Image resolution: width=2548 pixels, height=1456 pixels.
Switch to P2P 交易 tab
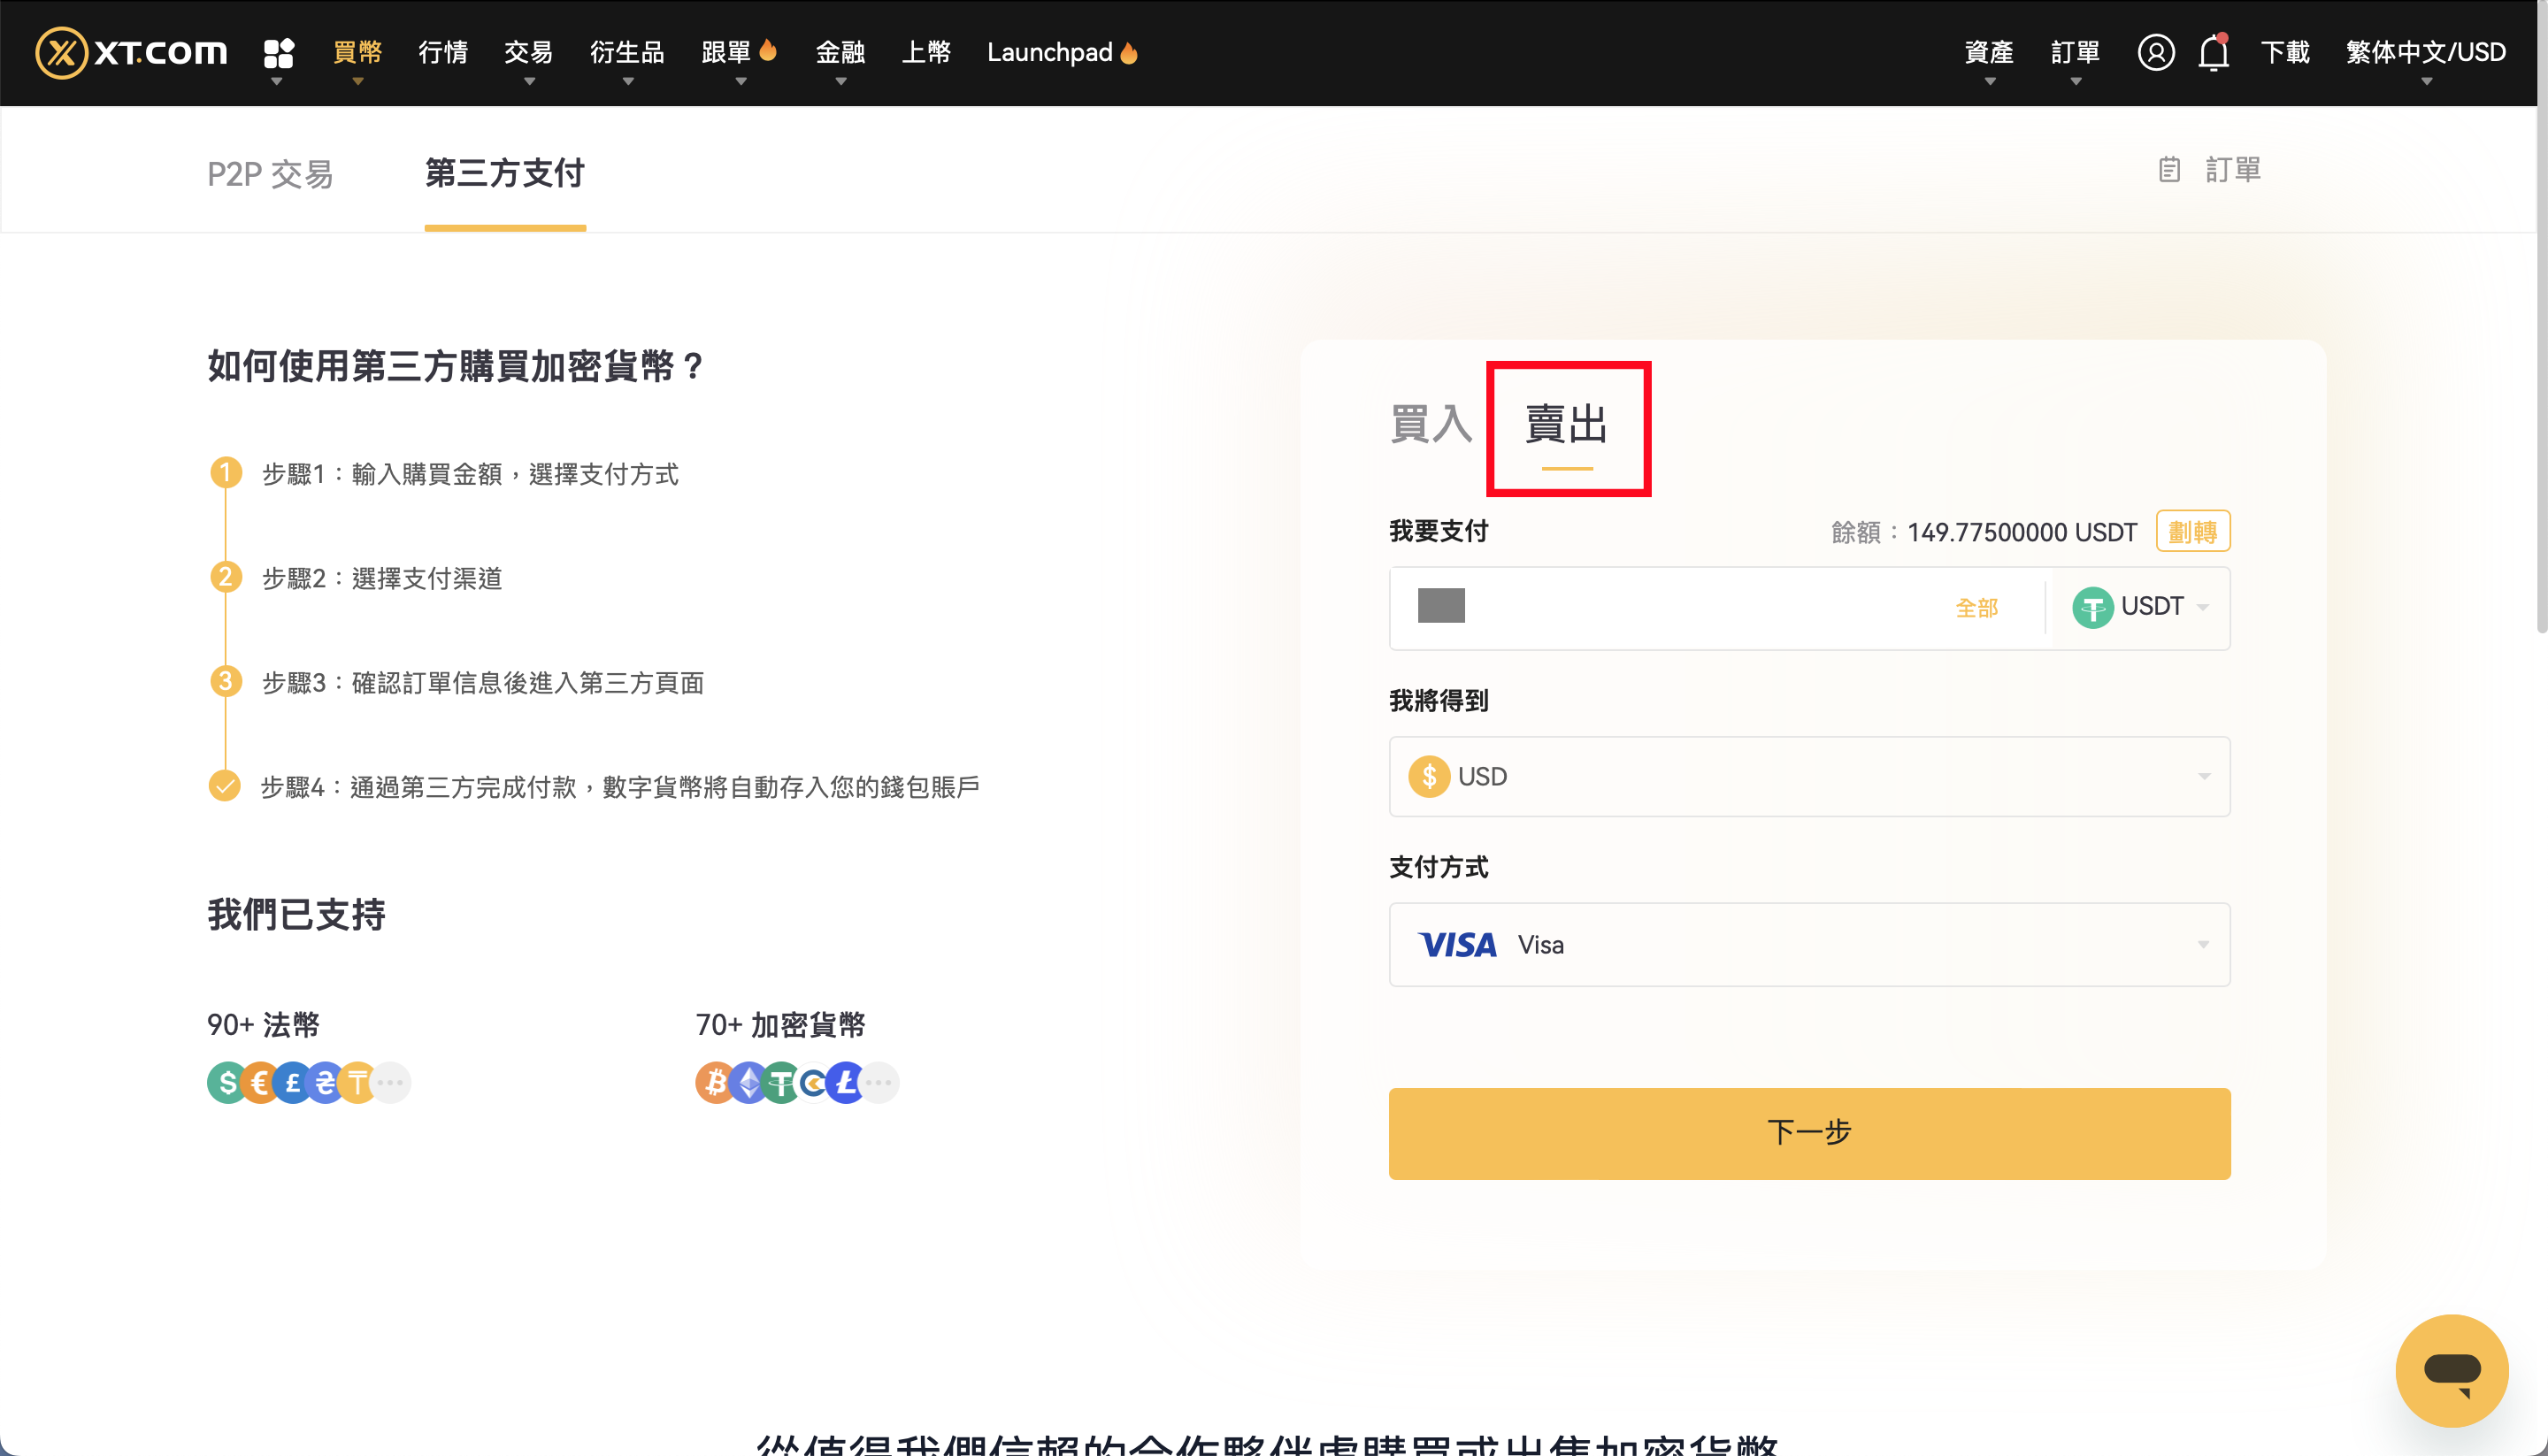point(270,174)
